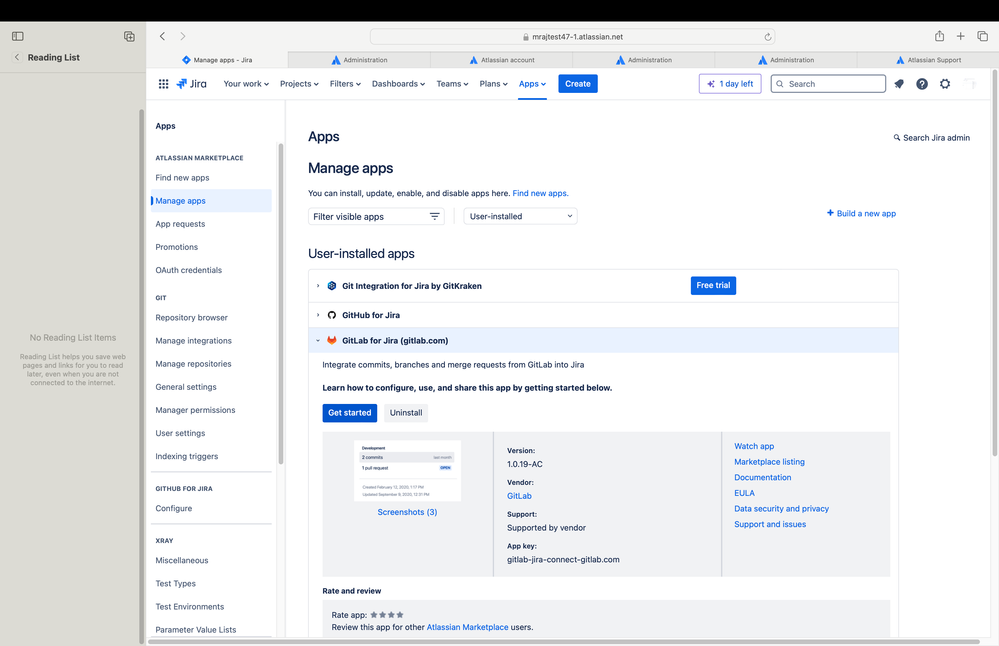The image size is (999, 646).
Task: Click Filter visible apps field
Action: (x=376, y=217)
